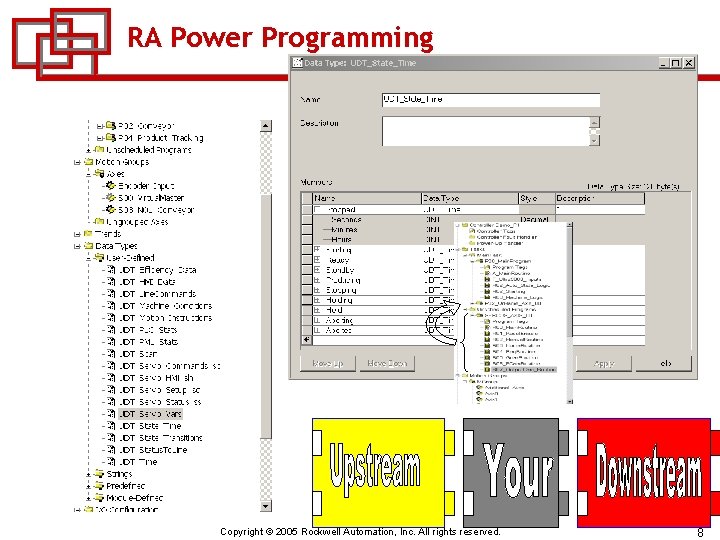This screenshot has height=540, width=720.
Task: Collapse the Motion Groups tree node
Action: pos(77,162)
